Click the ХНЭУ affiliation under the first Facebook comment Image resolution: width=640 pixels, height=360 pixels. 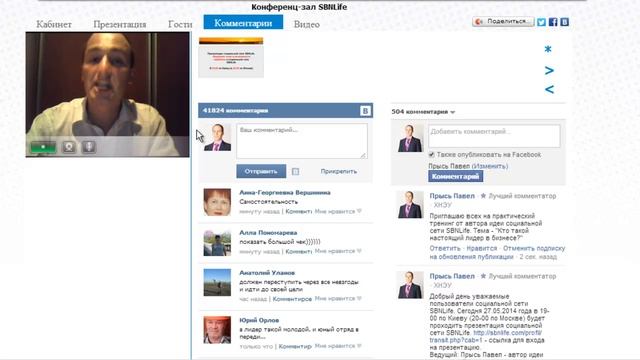(x=442, y=205)
